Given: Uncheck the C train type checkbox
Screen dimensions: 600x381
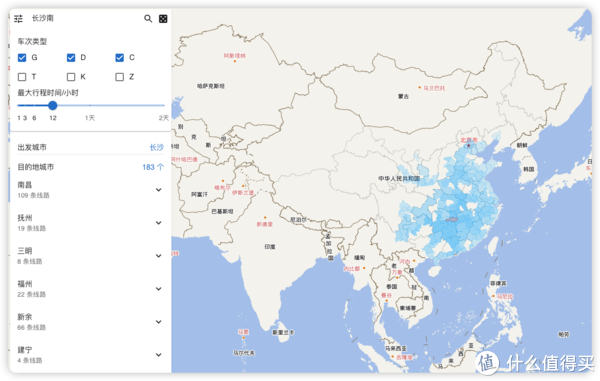Looking at the screenshot, I should pyautogui.click(x=119, y=57).
